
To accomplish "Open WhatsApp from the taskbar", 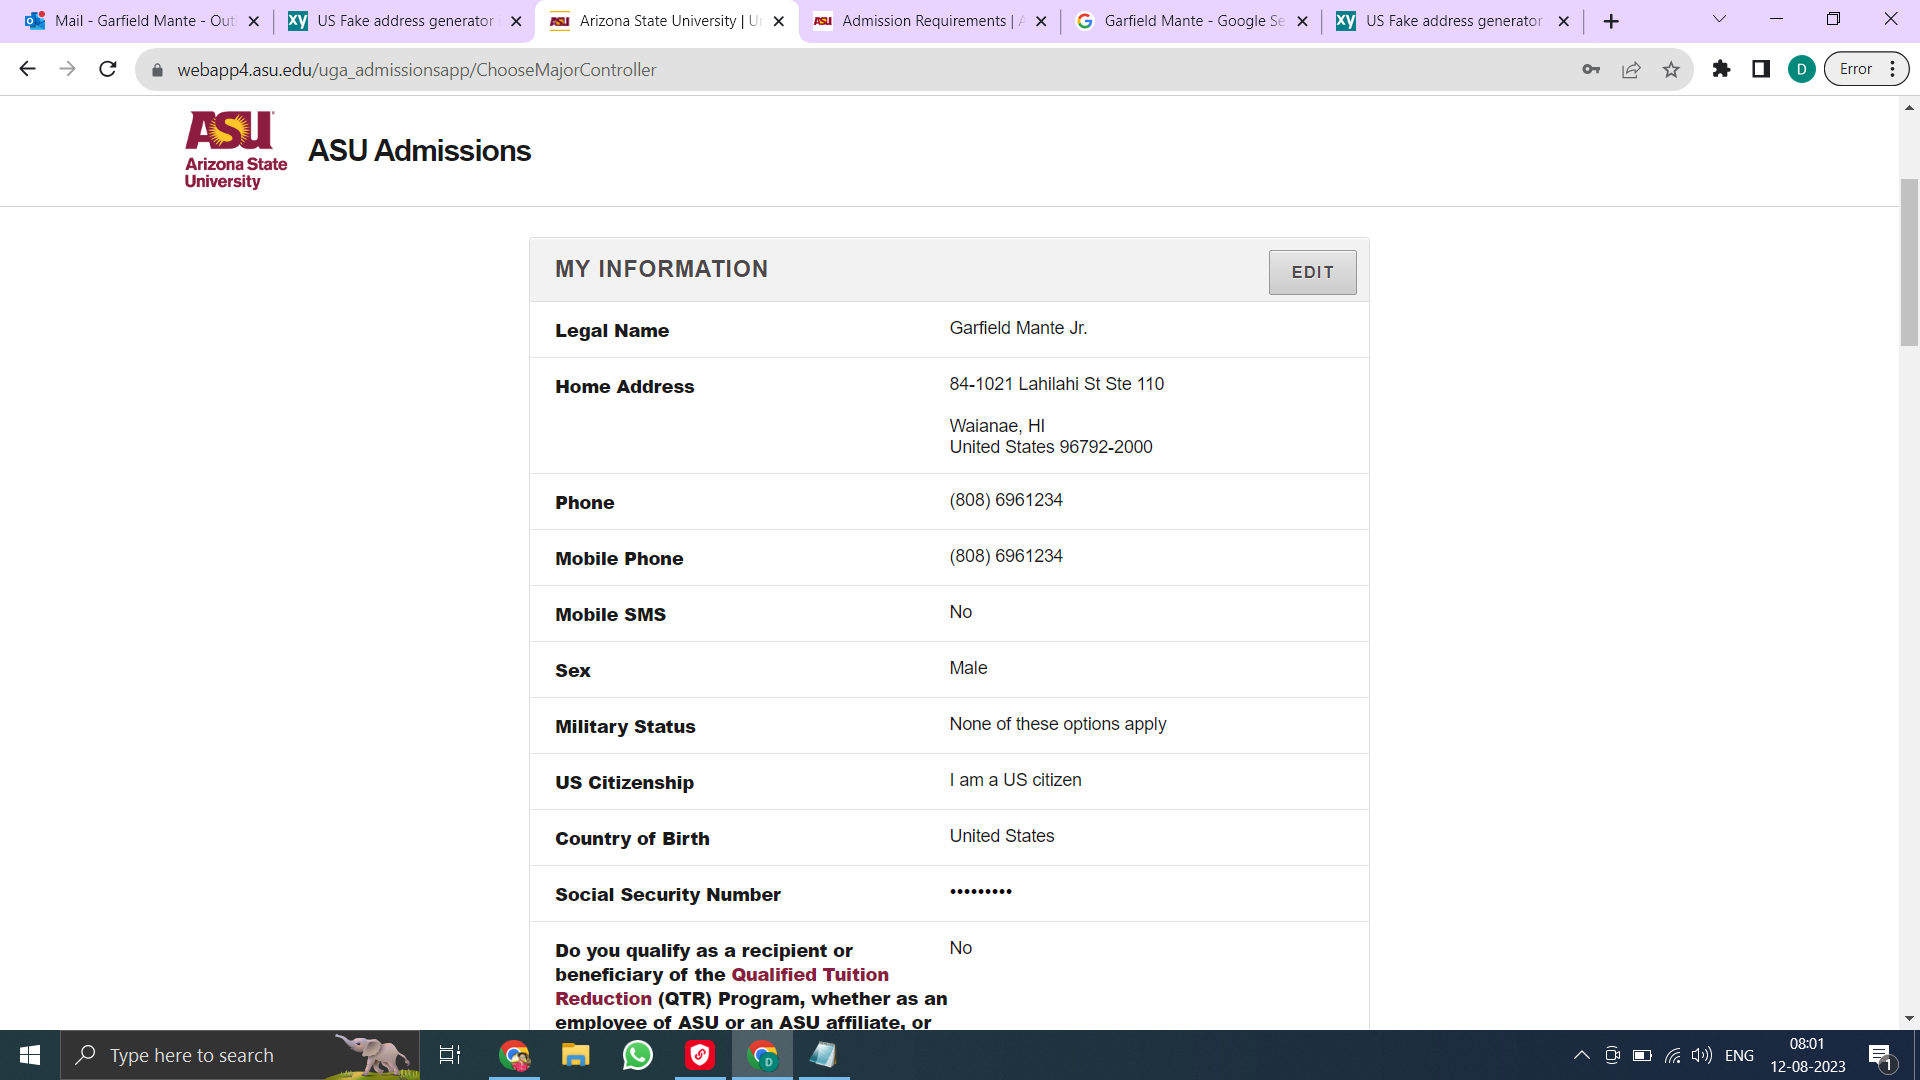I will (x=637, y=1055).
